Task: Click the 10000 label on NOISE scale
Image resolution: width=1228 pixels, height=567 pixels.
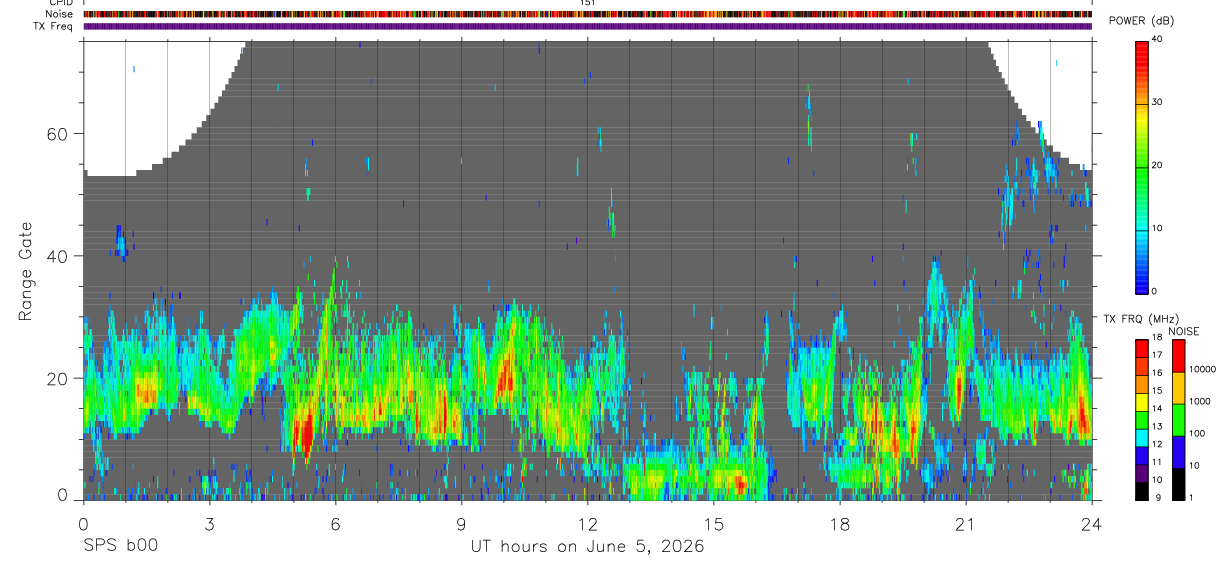Action: (x=1202, y=370)
